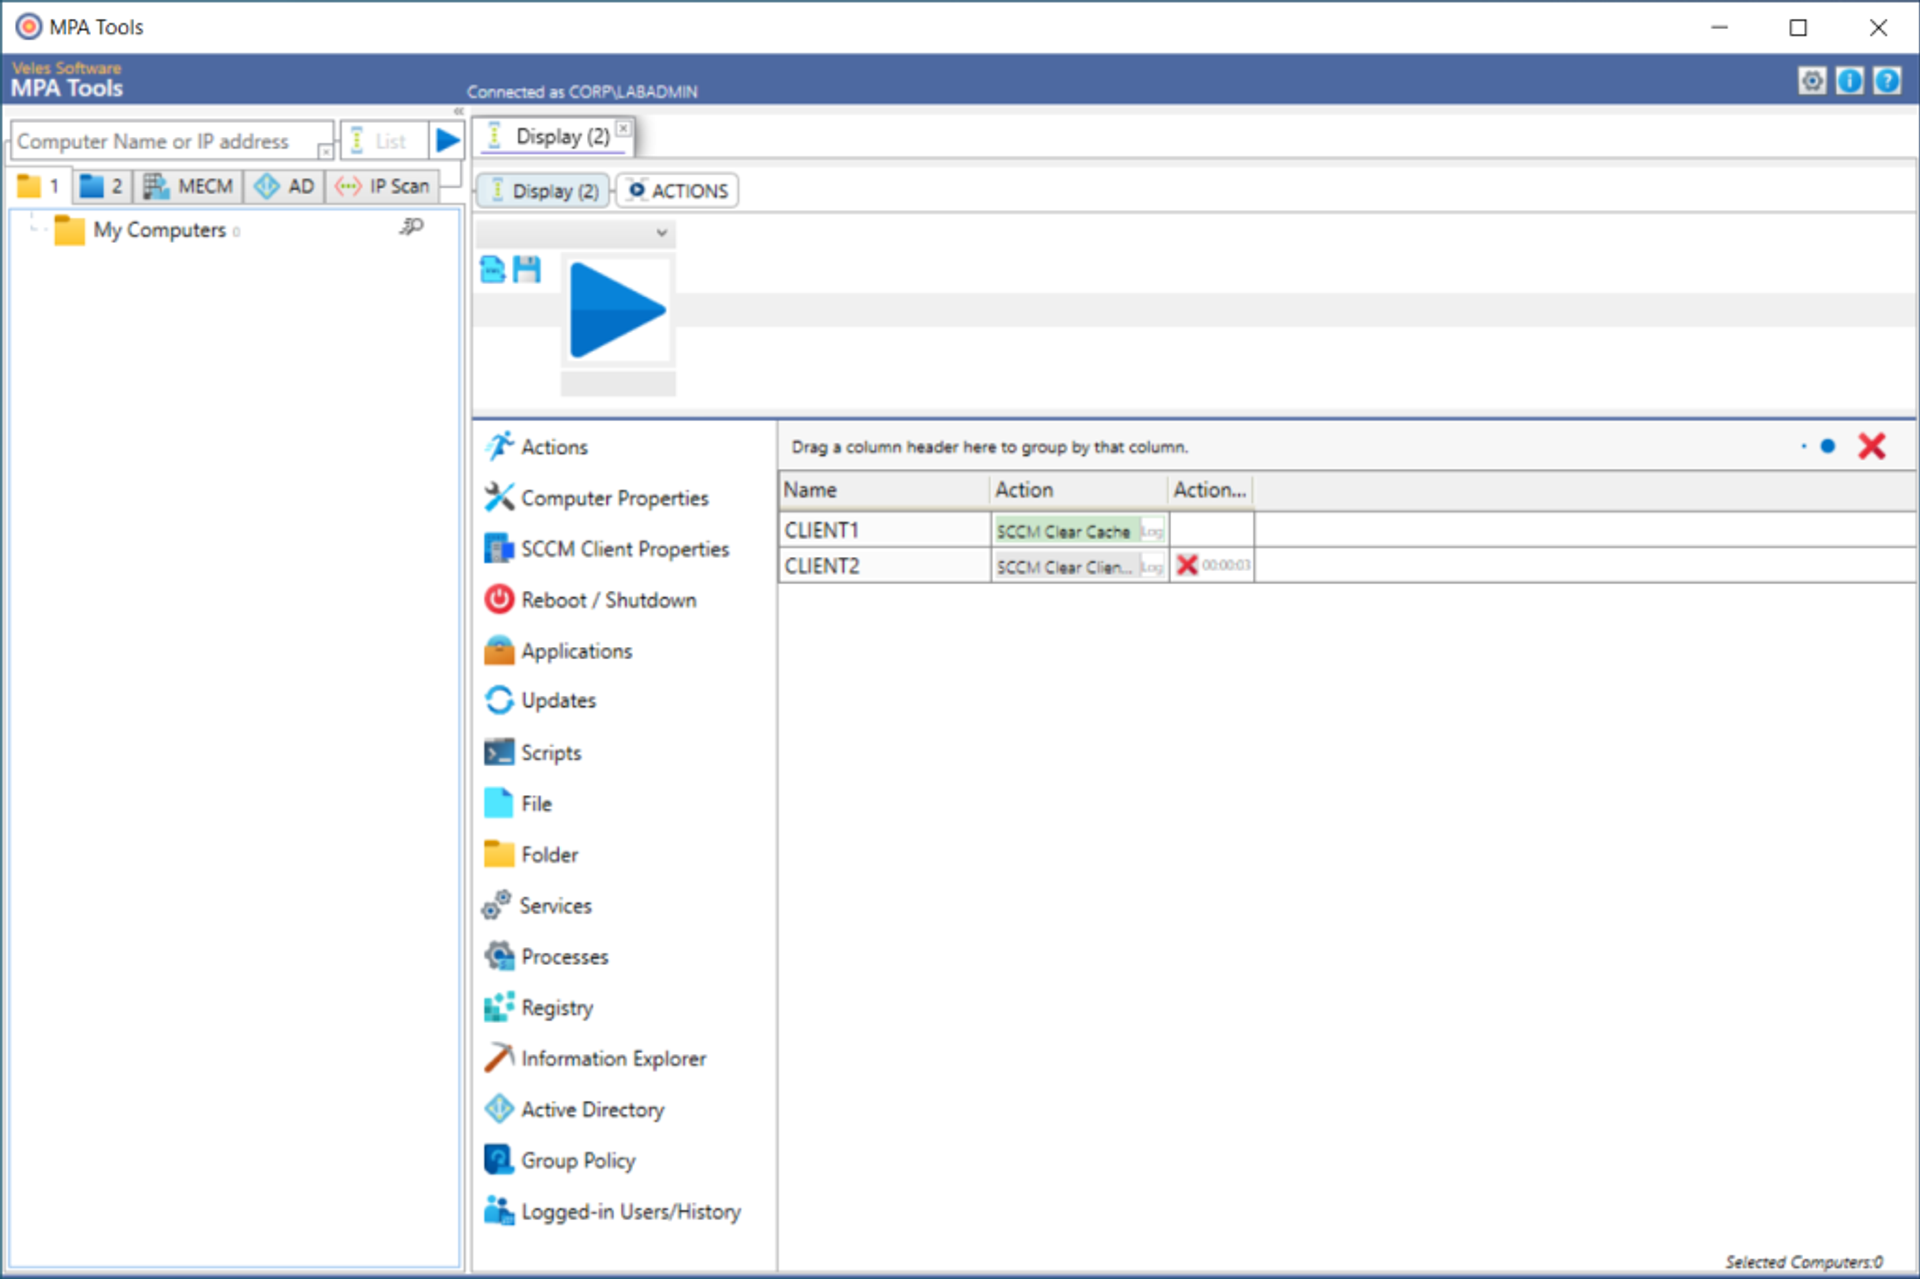Image resolution: width=1920 pixels, height=1279 pixels.
Task: Select Reboot / Shutdown actions
Action: 591,600
